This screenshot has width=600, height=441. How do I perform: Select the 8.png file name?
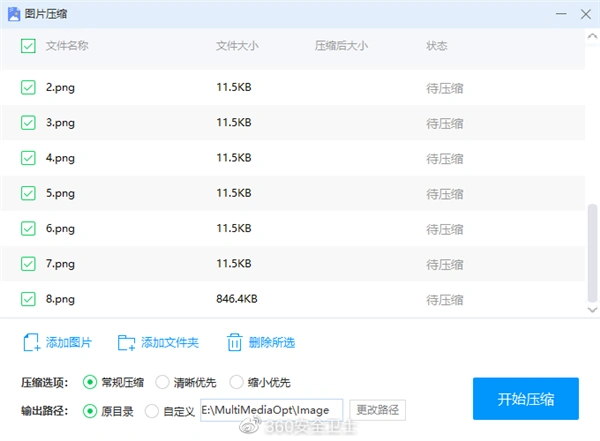(x=60, y=299)
